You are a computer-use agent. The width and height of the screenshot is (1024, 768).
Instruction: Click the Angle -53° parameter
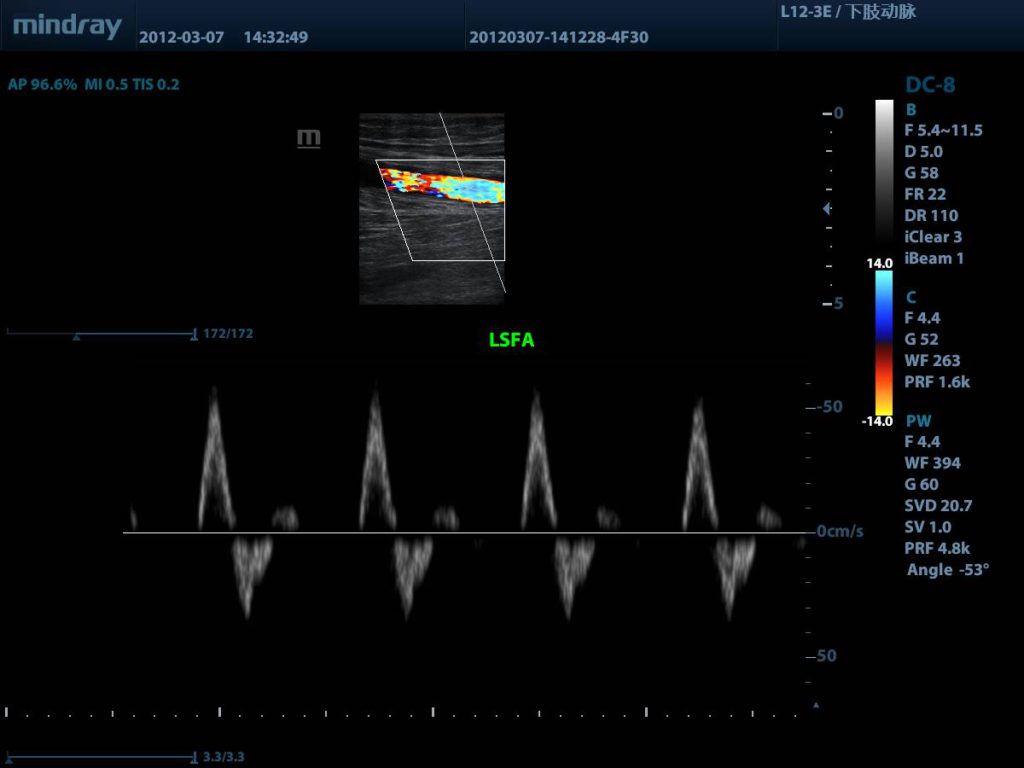(x=947, y=570)
